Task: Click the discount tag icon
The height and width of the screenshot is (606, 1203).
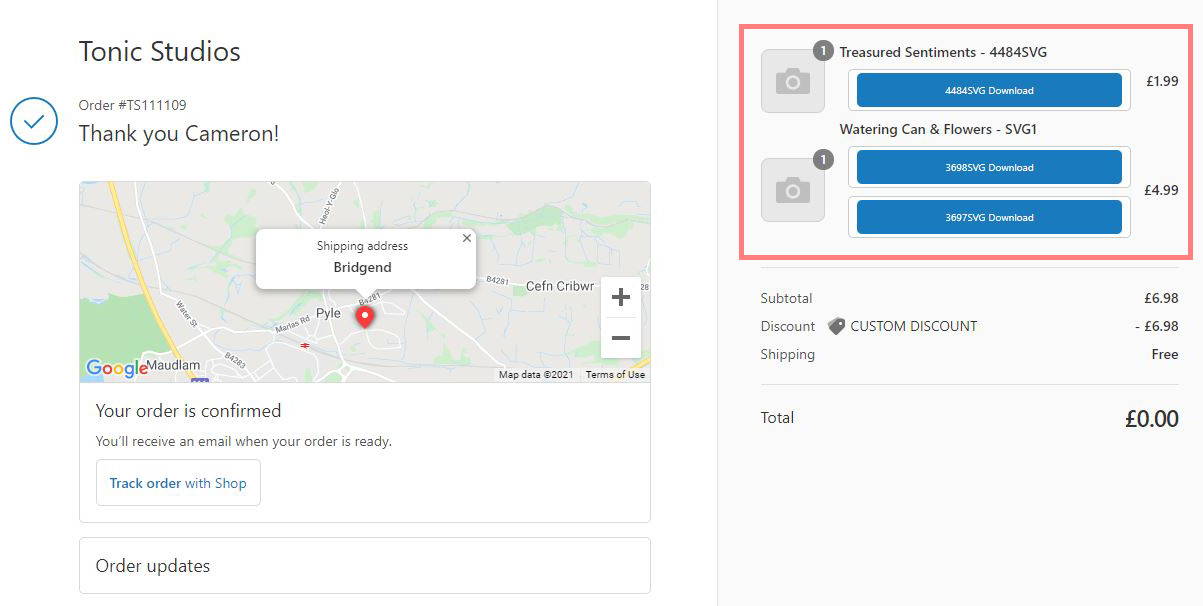Action: [x=836, y=326]
